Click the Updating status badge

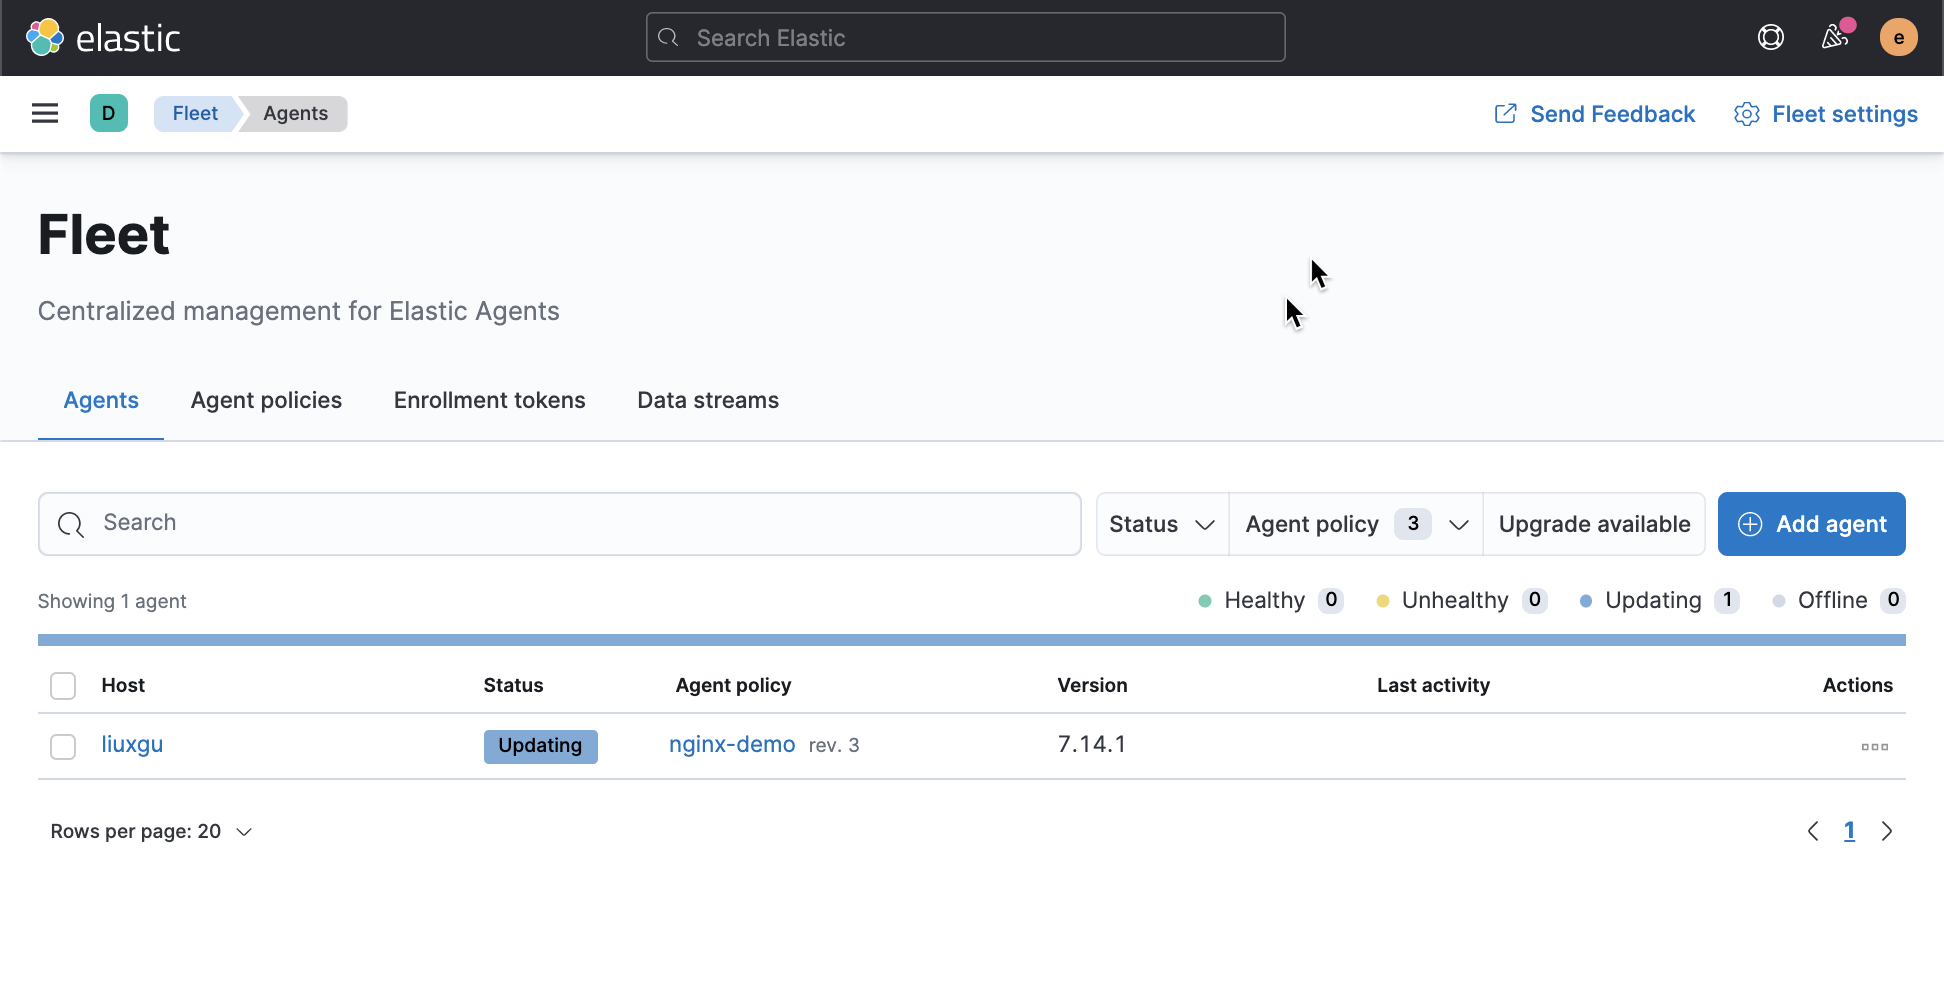tap(540, 746)
